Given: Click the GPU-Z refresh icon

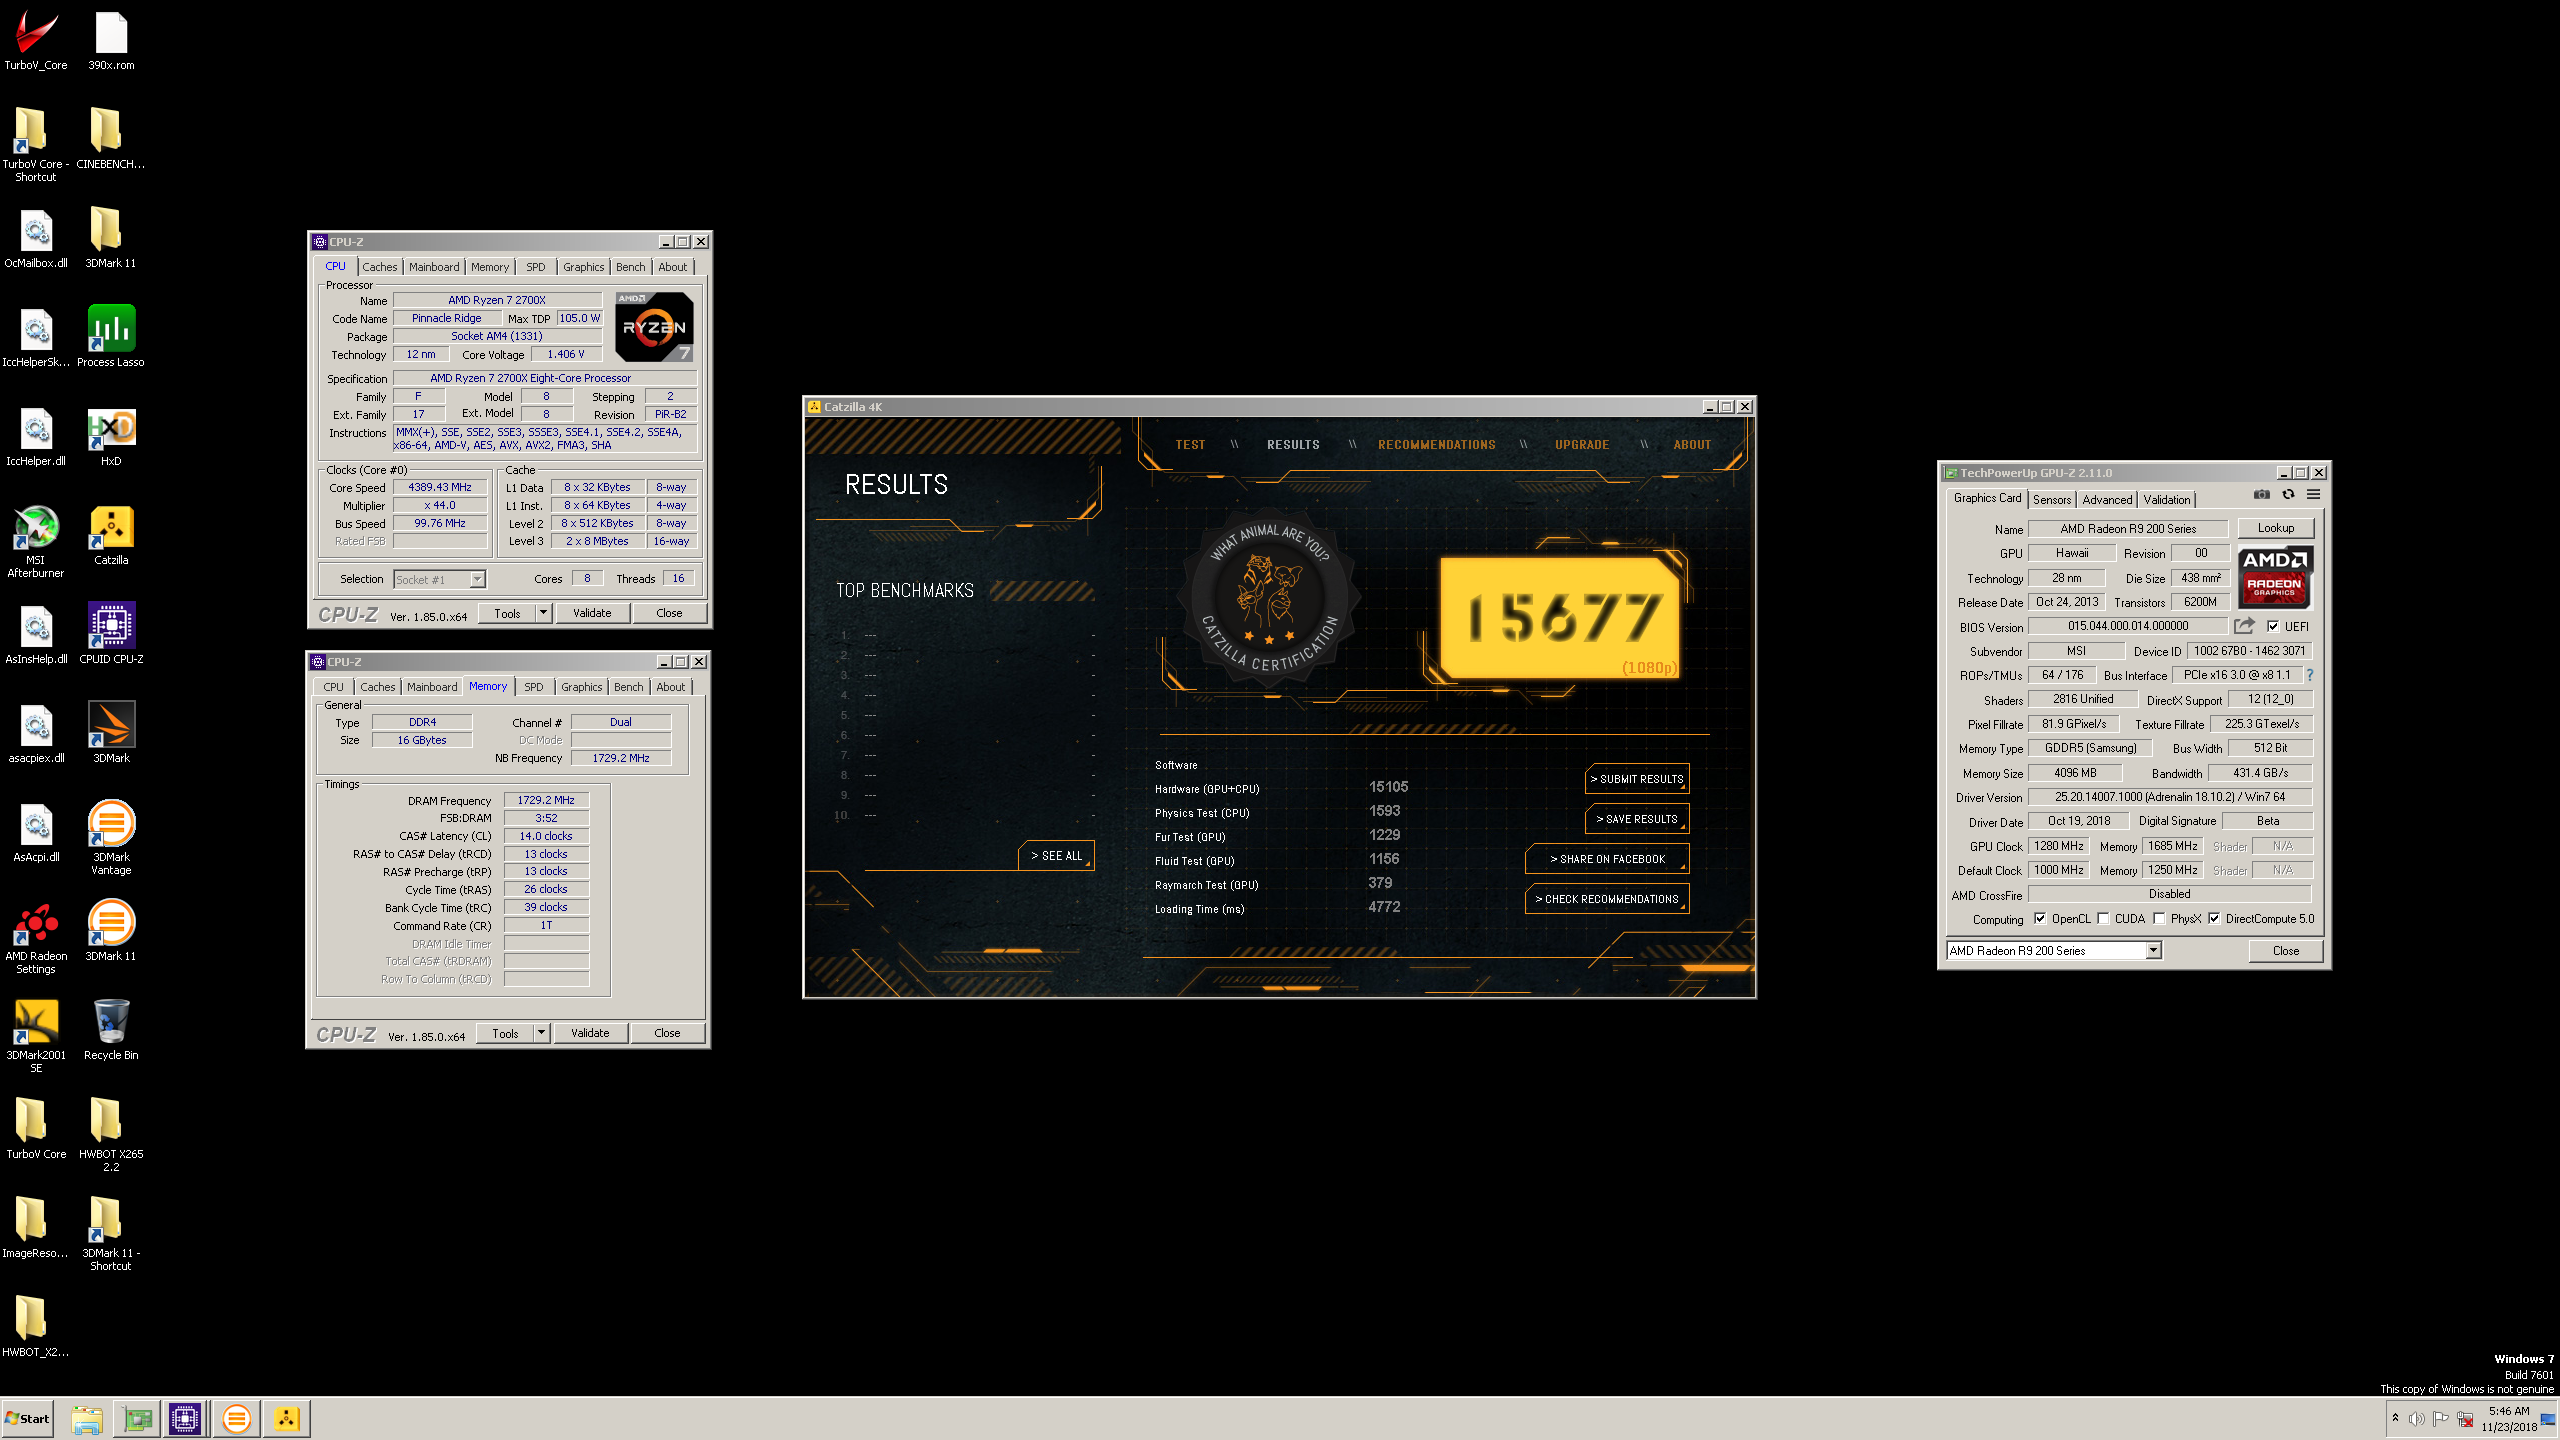Looking at the screenshot, I should click(x=2287, y=495).
